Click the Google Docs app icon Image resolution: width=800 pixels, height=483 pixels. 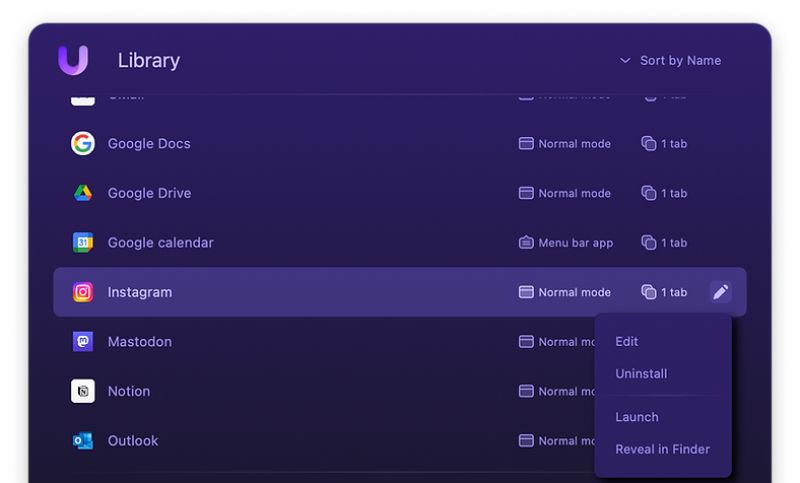click(83, 143)
